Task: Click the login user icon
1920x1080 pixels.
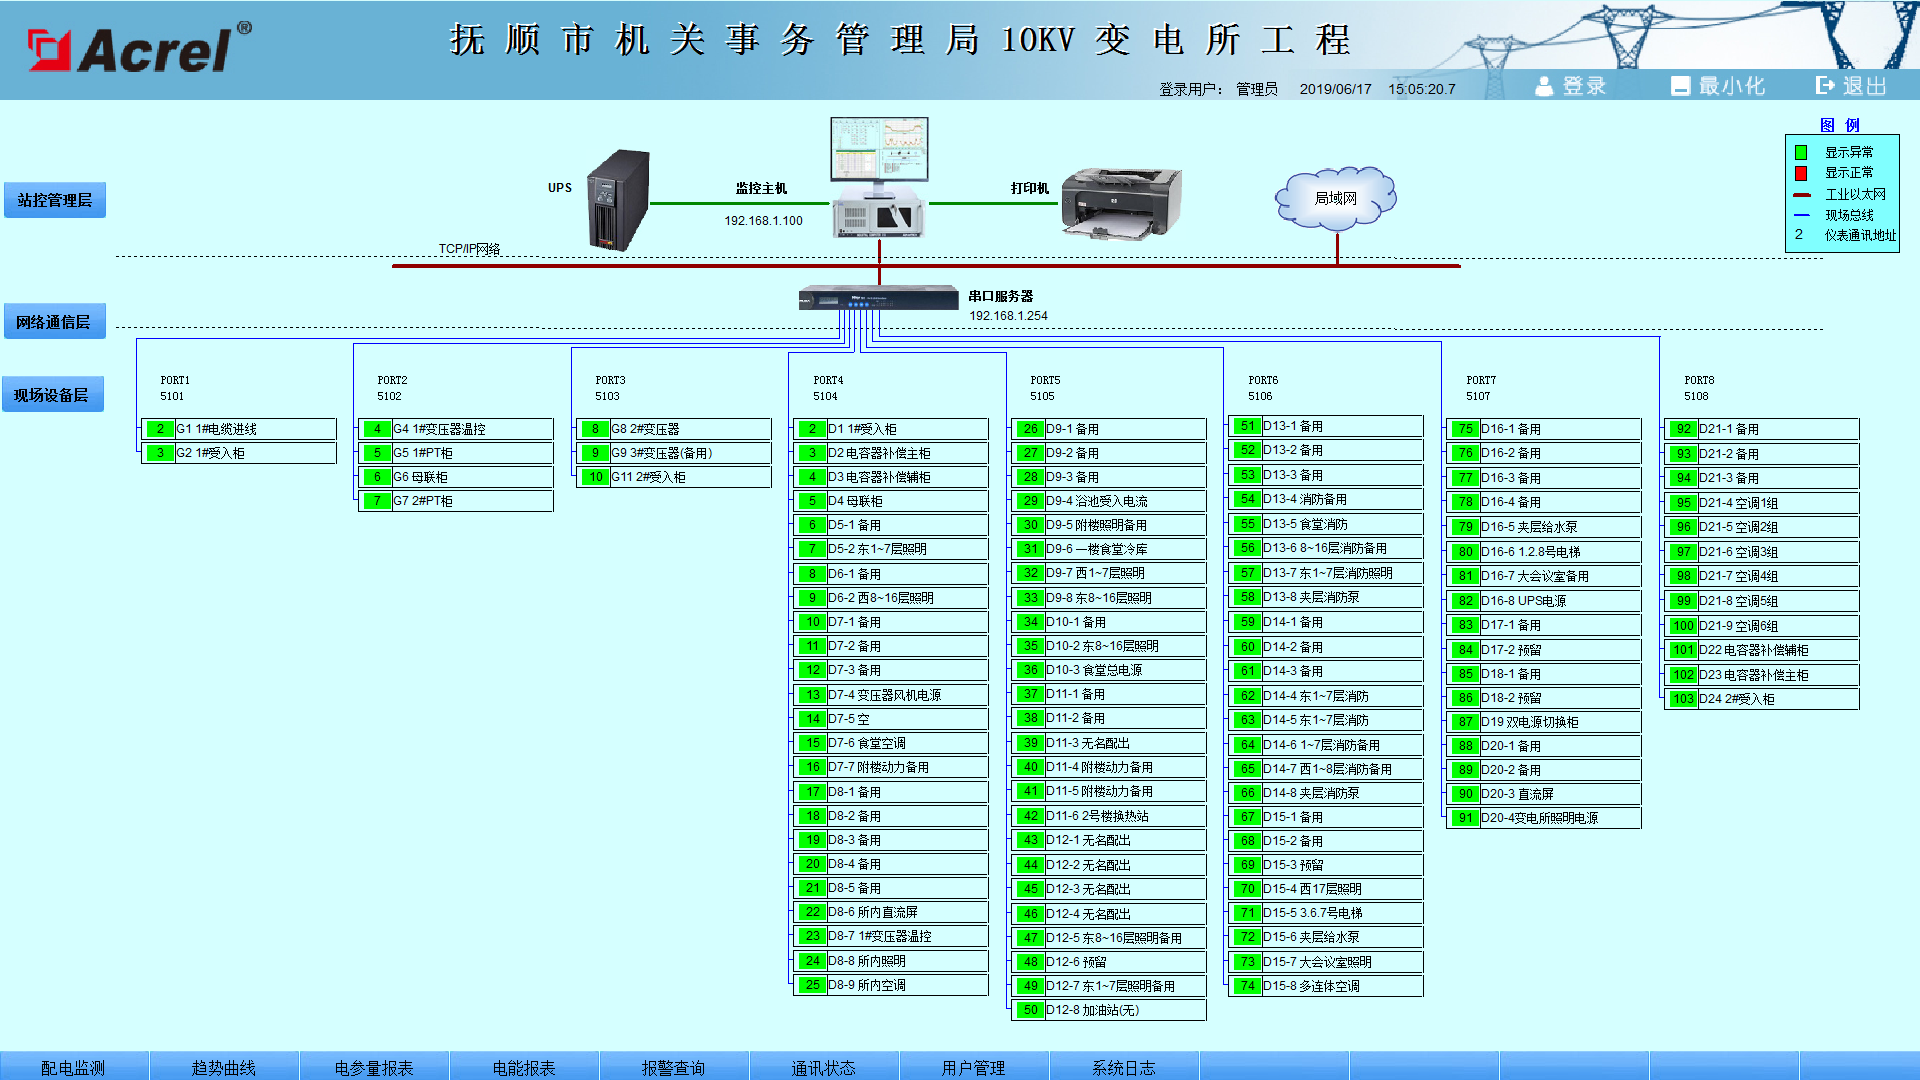Action: [x=1544, y=86]
